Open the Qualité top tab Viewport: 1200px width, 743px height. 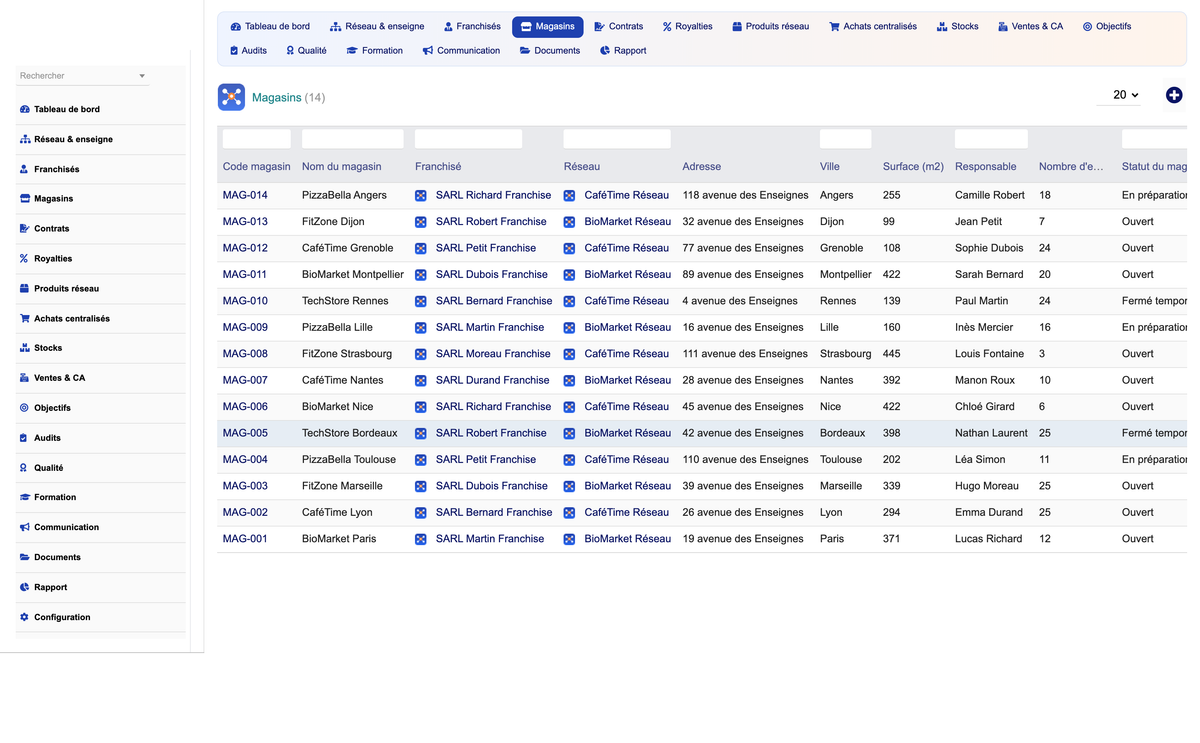pos(306,50)
